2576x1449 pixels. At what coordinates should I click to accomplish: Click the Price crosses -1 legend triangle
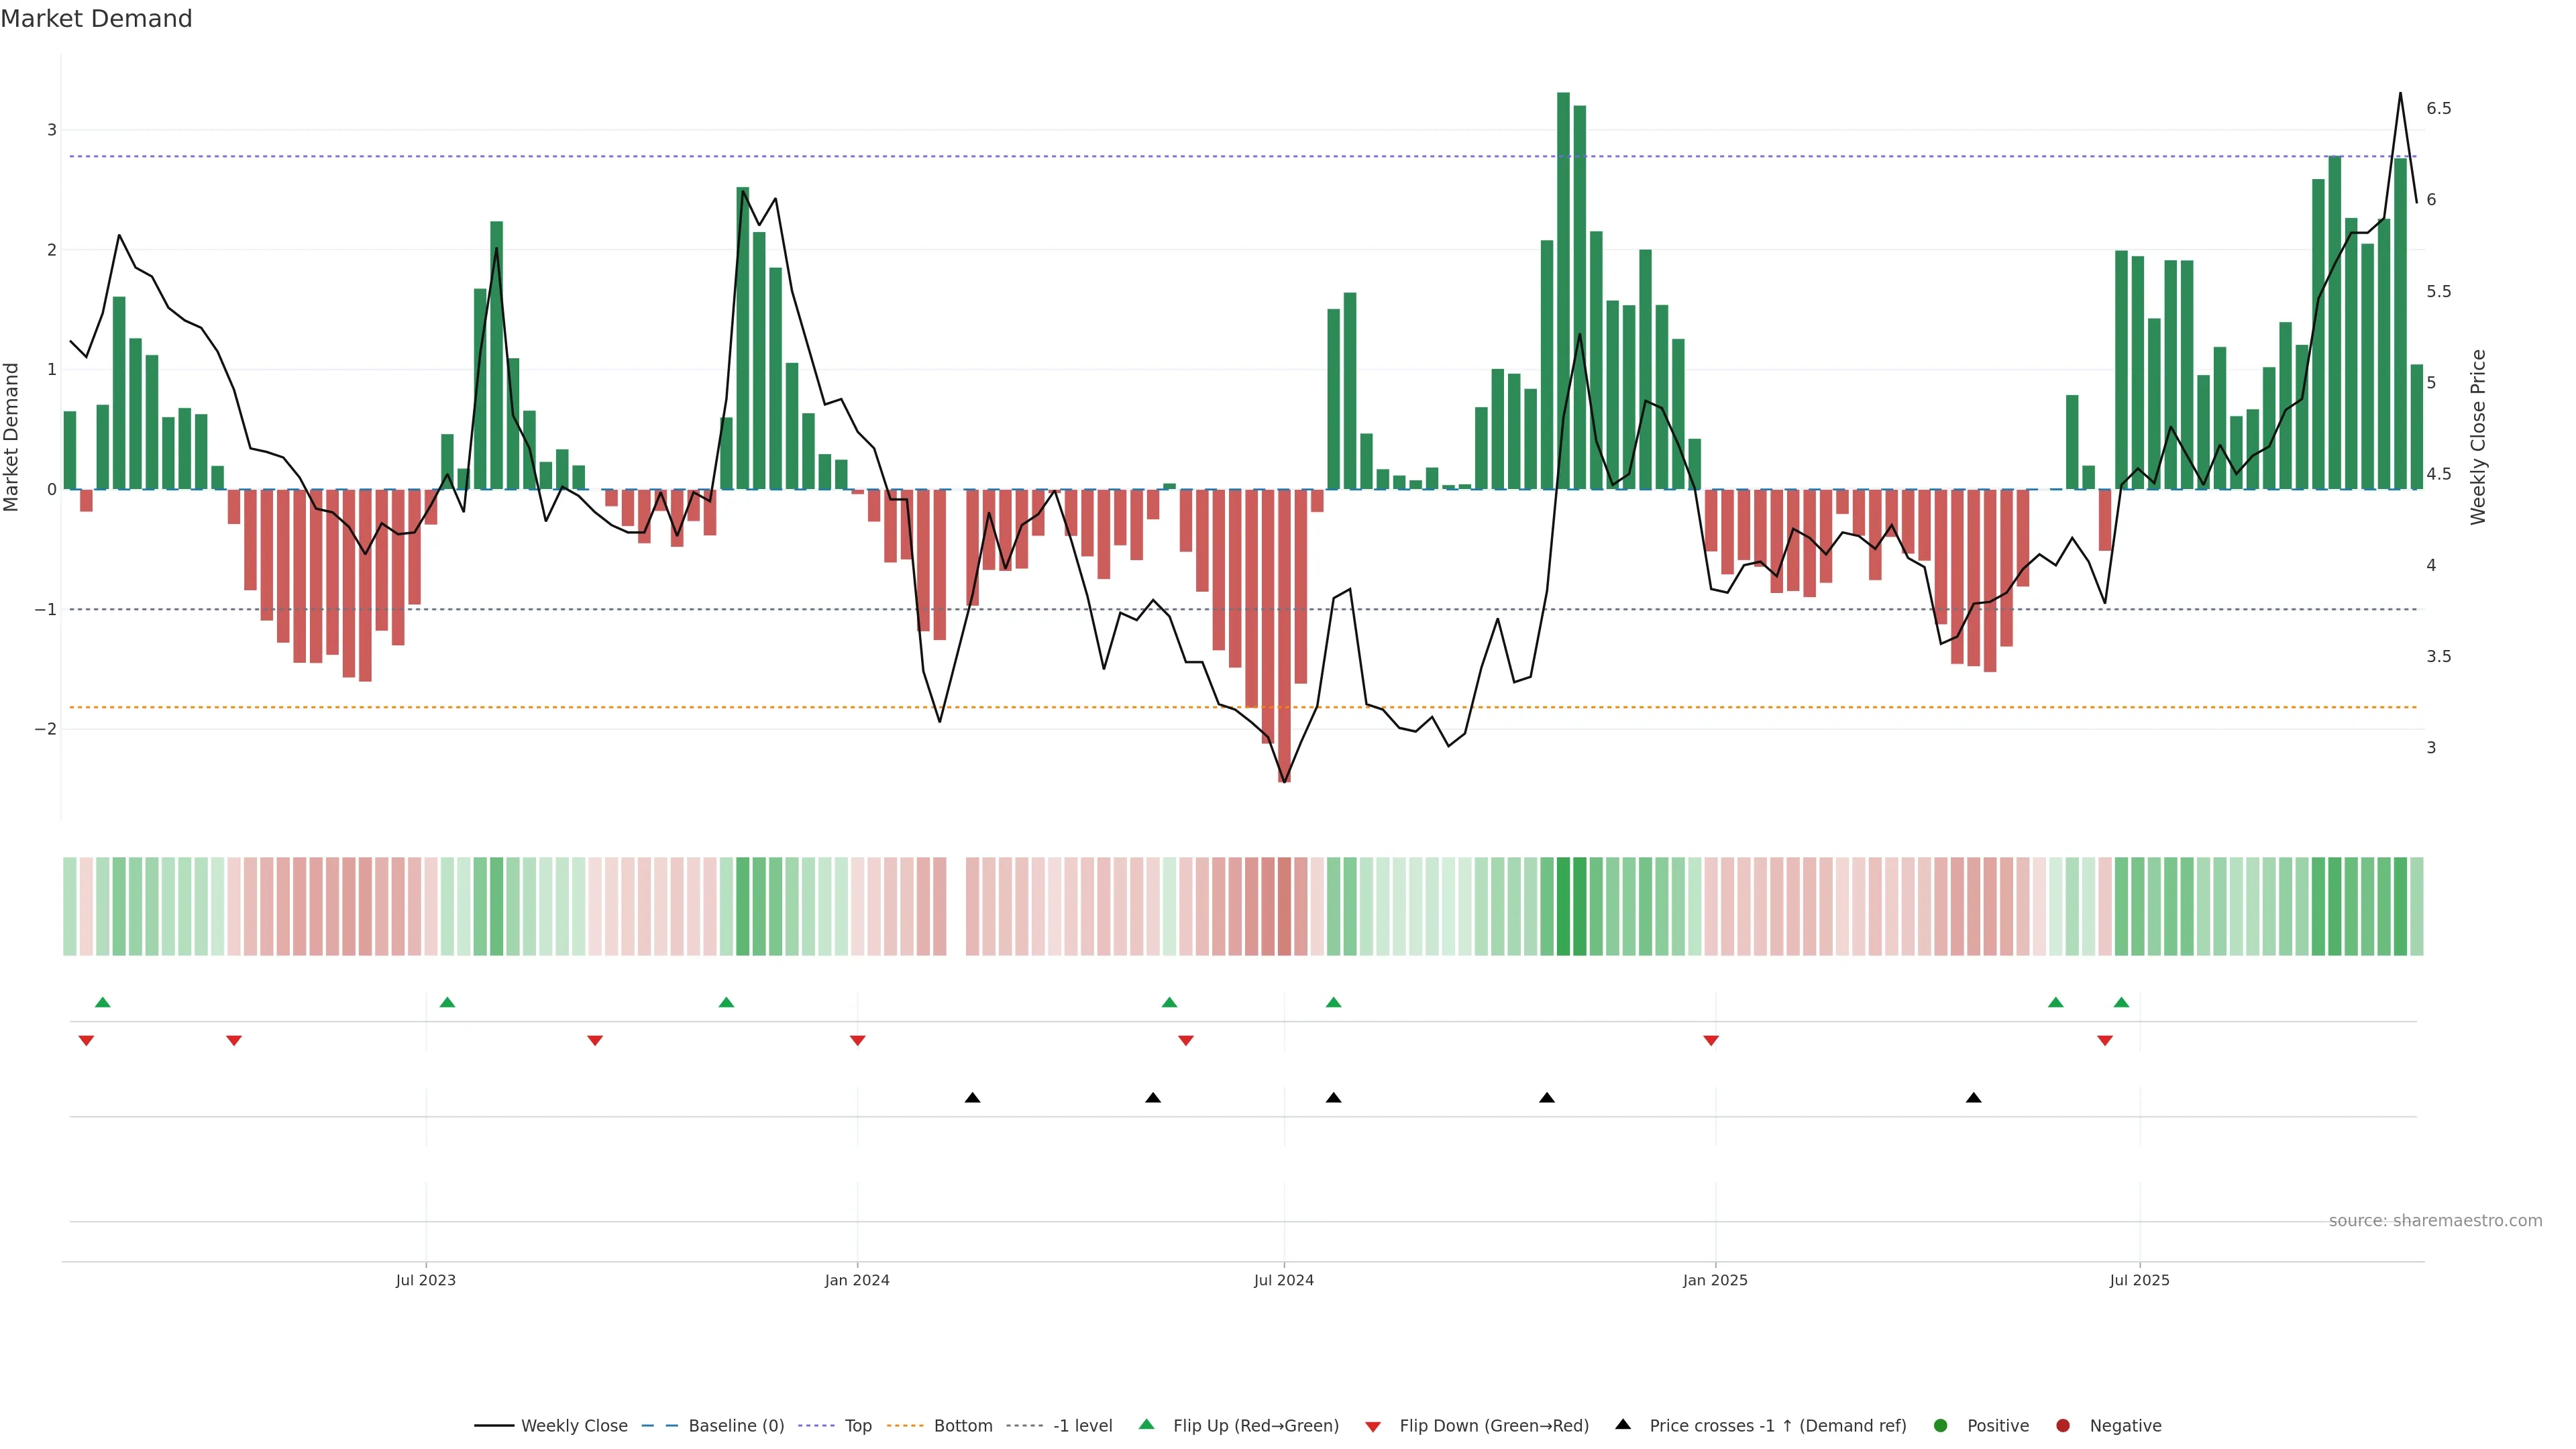(x=1623, y=1424)
